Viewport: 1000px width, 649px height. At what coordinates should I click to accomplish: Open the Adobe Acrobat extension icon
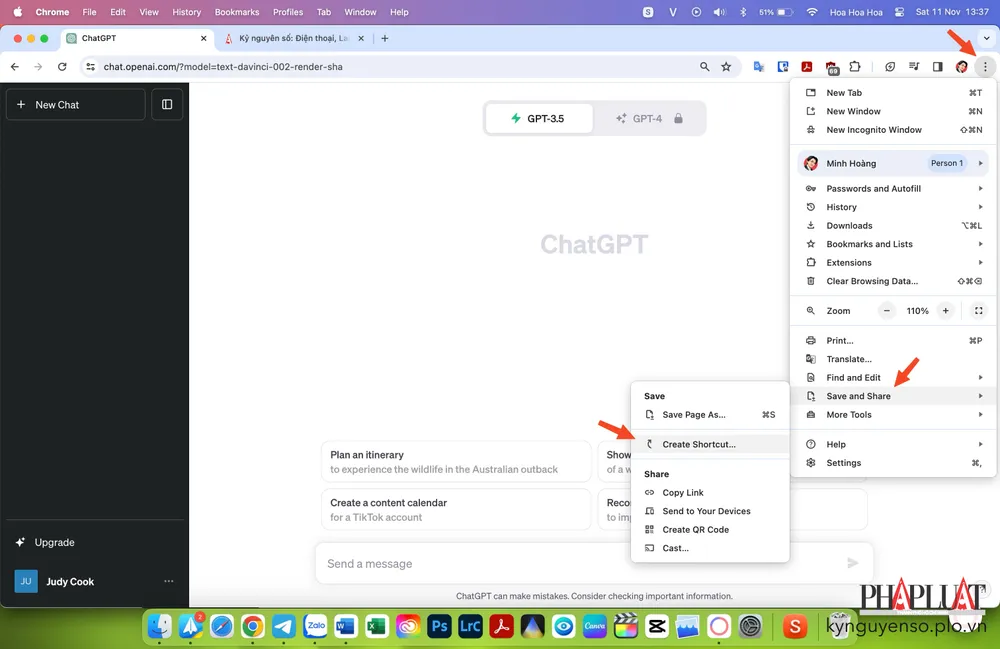click(x=807, y=66)
